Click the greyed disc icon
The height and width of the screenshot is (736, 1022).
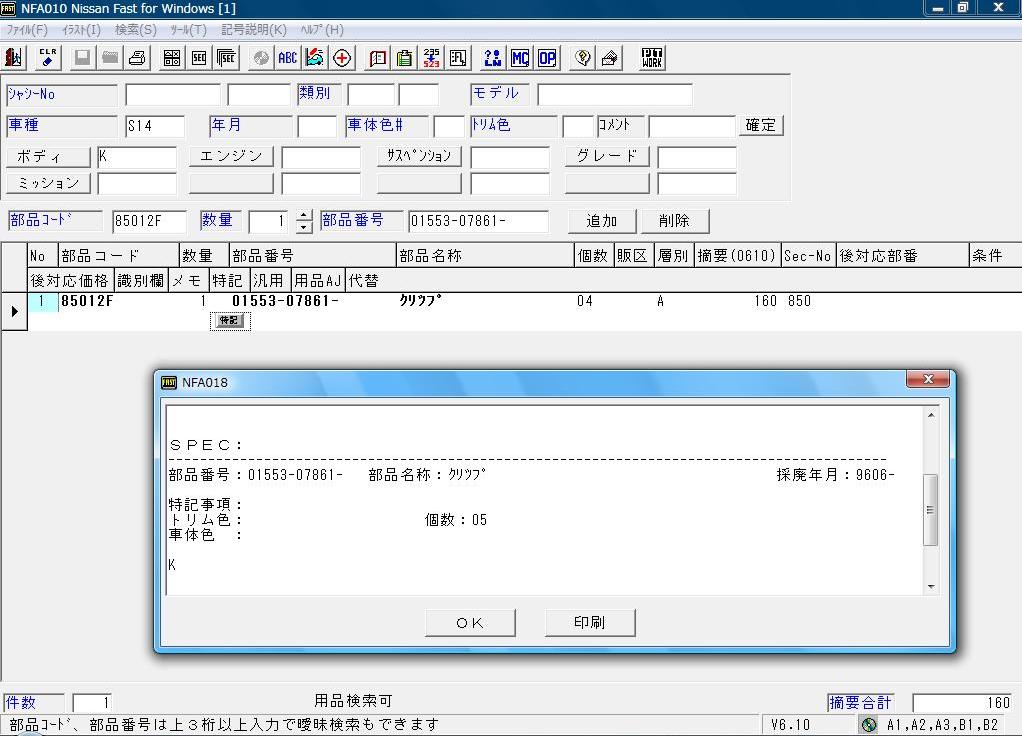click(x=261, y=58)
